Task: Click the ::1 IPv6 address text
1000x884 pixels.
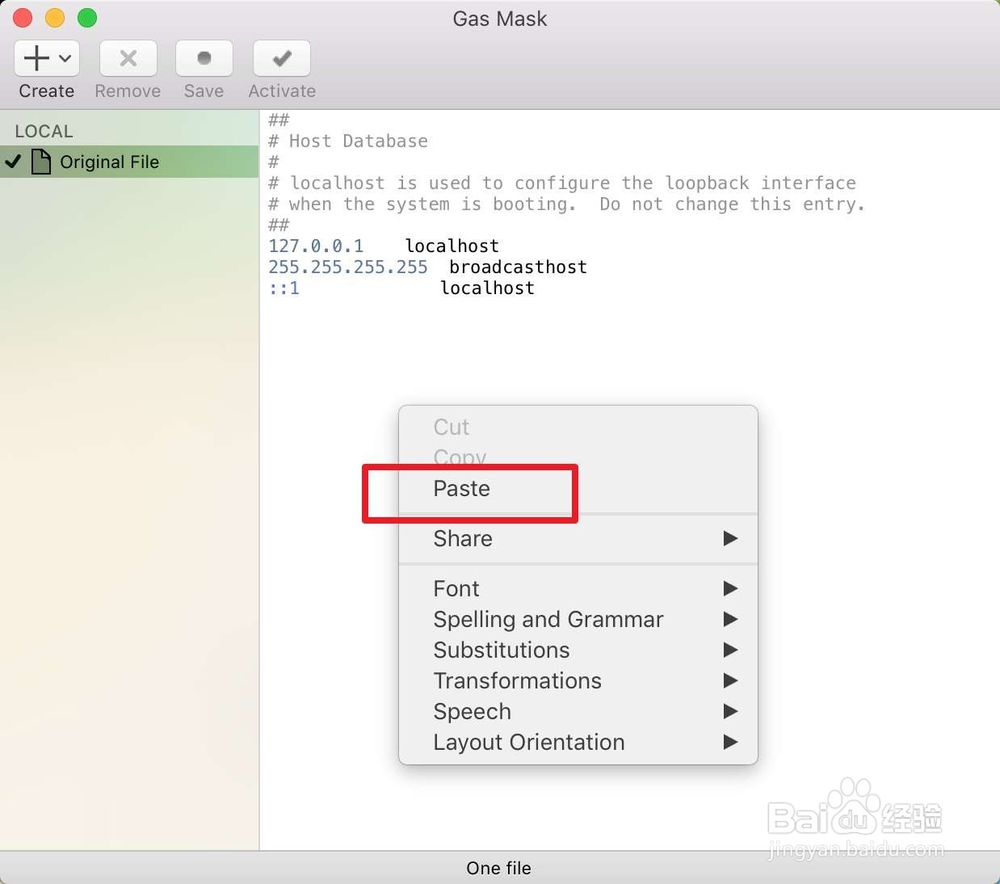Action: (284, 288)
